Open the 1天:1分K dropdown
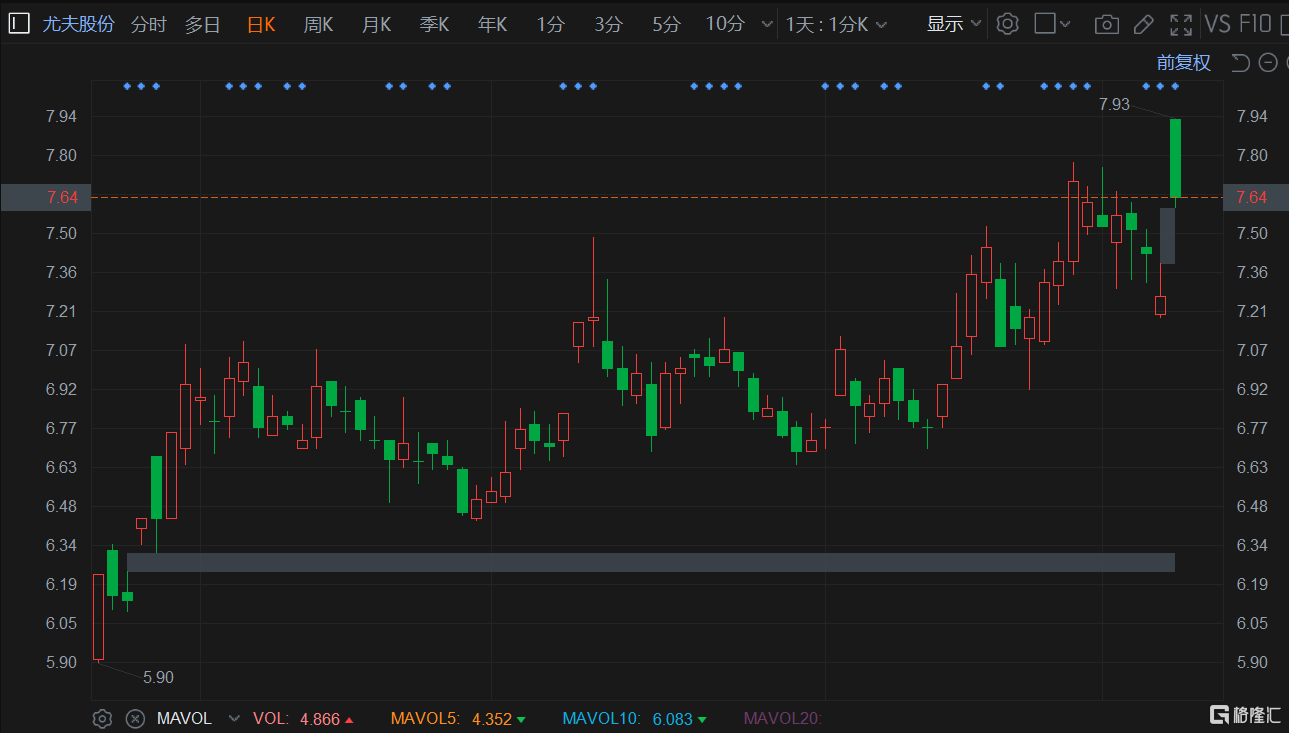The width and height of the screenshot is (1289, 733). (836, 25)
